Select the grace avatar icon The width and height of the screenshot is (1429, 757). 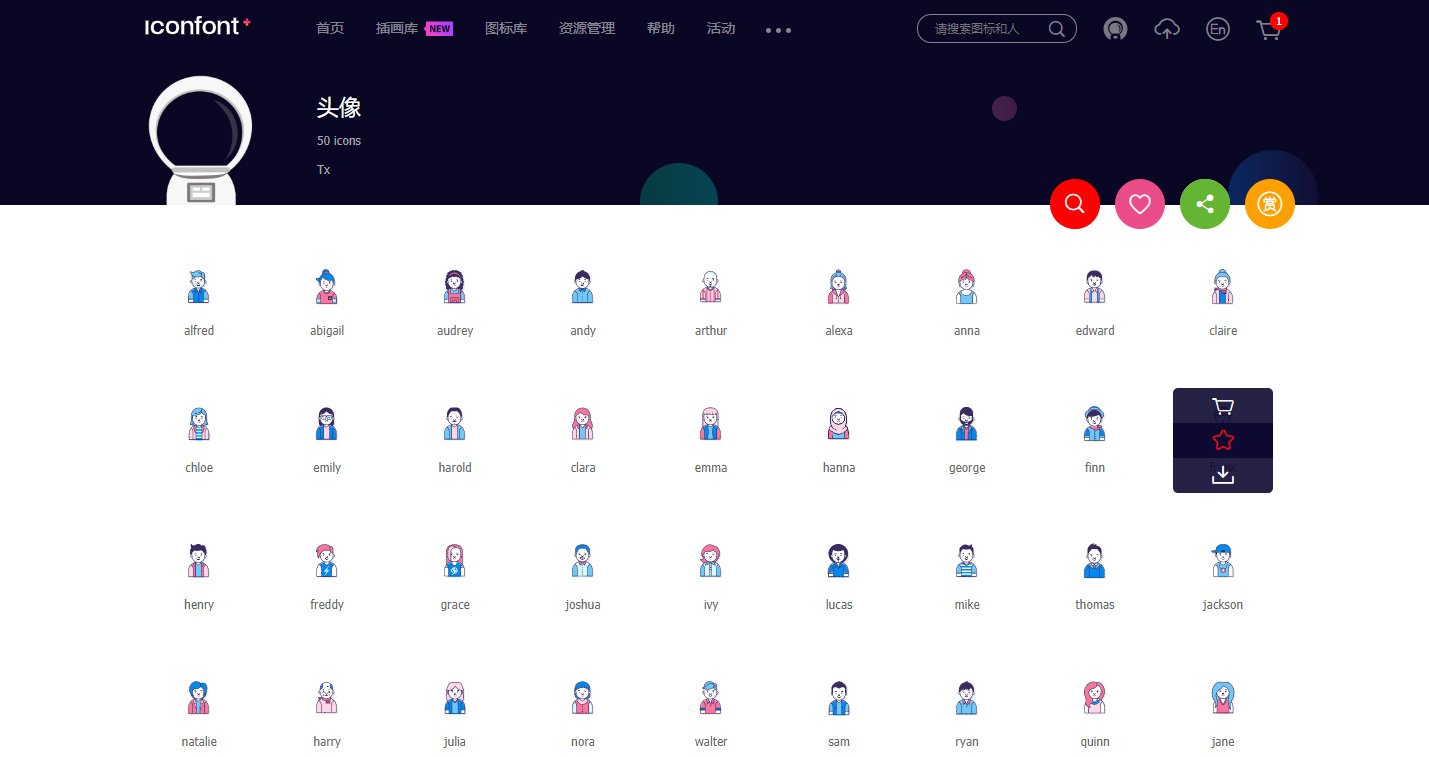(455, 560)
